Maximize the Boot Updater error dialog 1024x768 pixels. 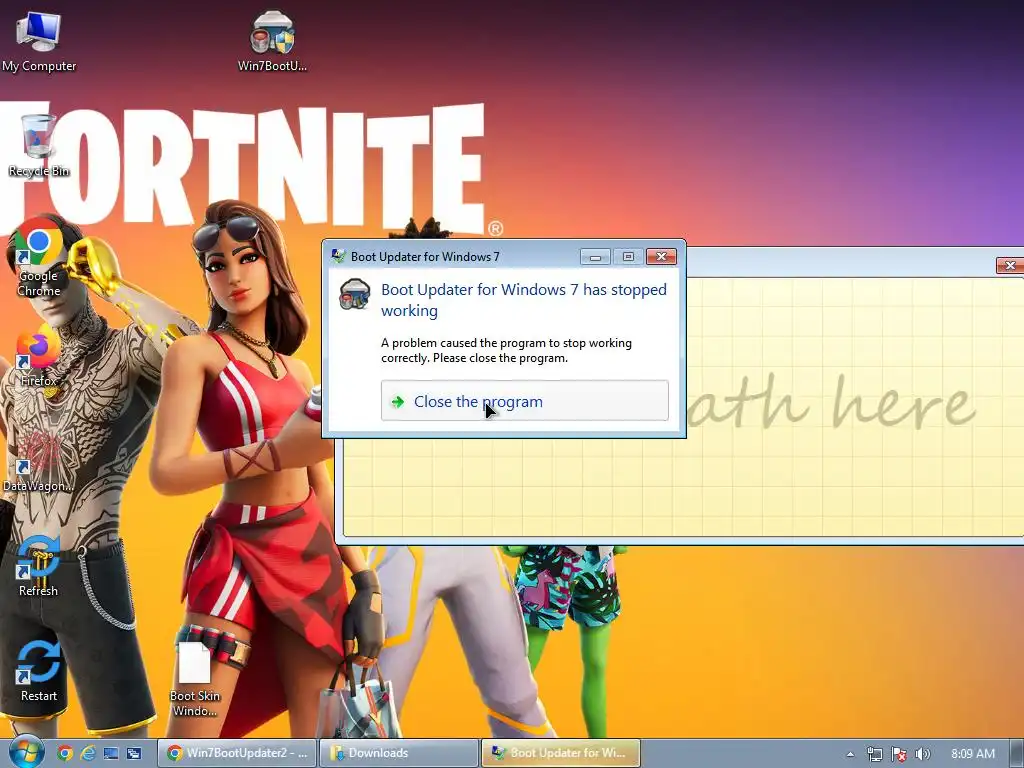click(x=628, y=257)
